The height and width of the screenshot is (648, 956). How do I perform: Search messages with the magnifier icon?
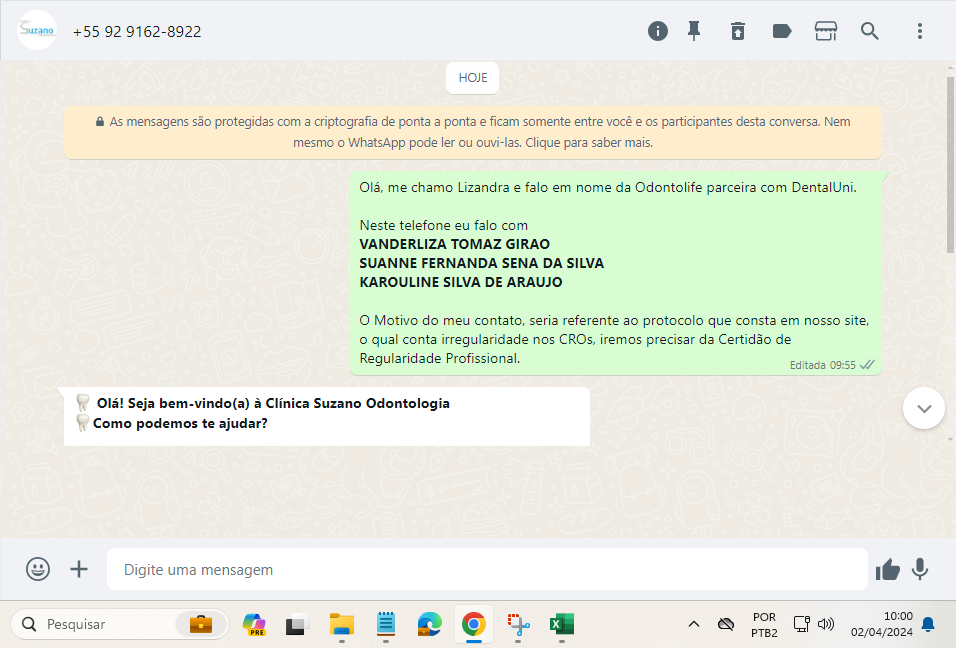tap(869, 31)
